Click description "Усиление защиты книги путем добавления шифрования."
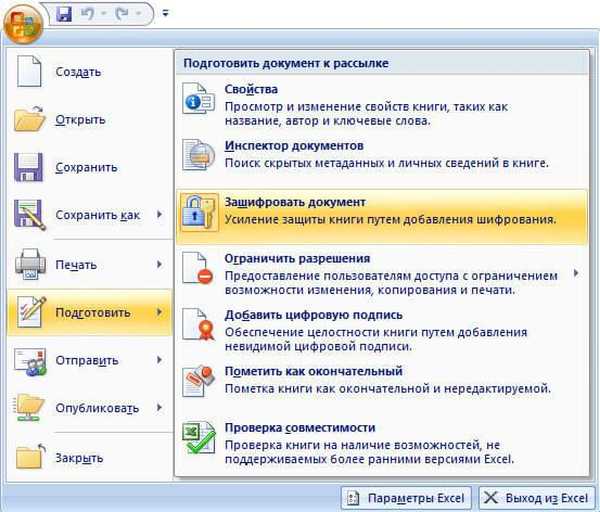The height and width of the screenshot is (512, 600). [390, 220]
